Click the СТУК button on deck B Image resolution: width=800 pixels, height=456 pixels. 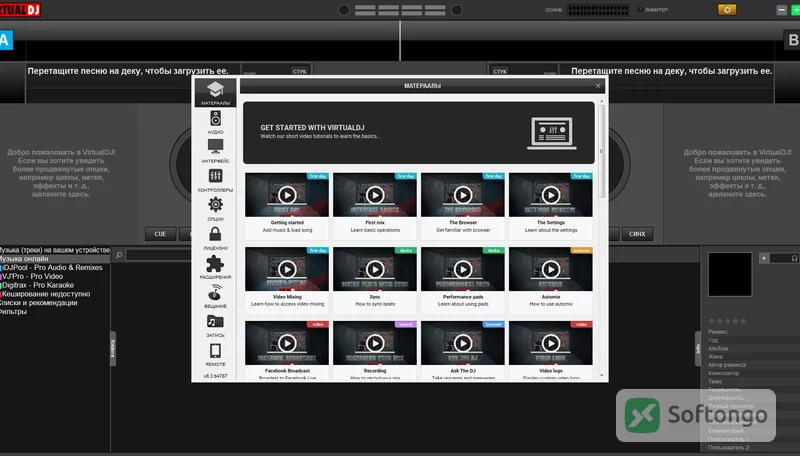500,71
